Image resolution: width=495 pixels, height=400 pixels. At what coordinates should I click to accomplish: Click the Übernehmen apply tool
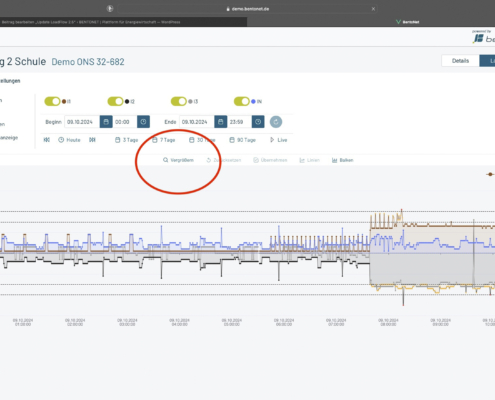tap(270, 160)
